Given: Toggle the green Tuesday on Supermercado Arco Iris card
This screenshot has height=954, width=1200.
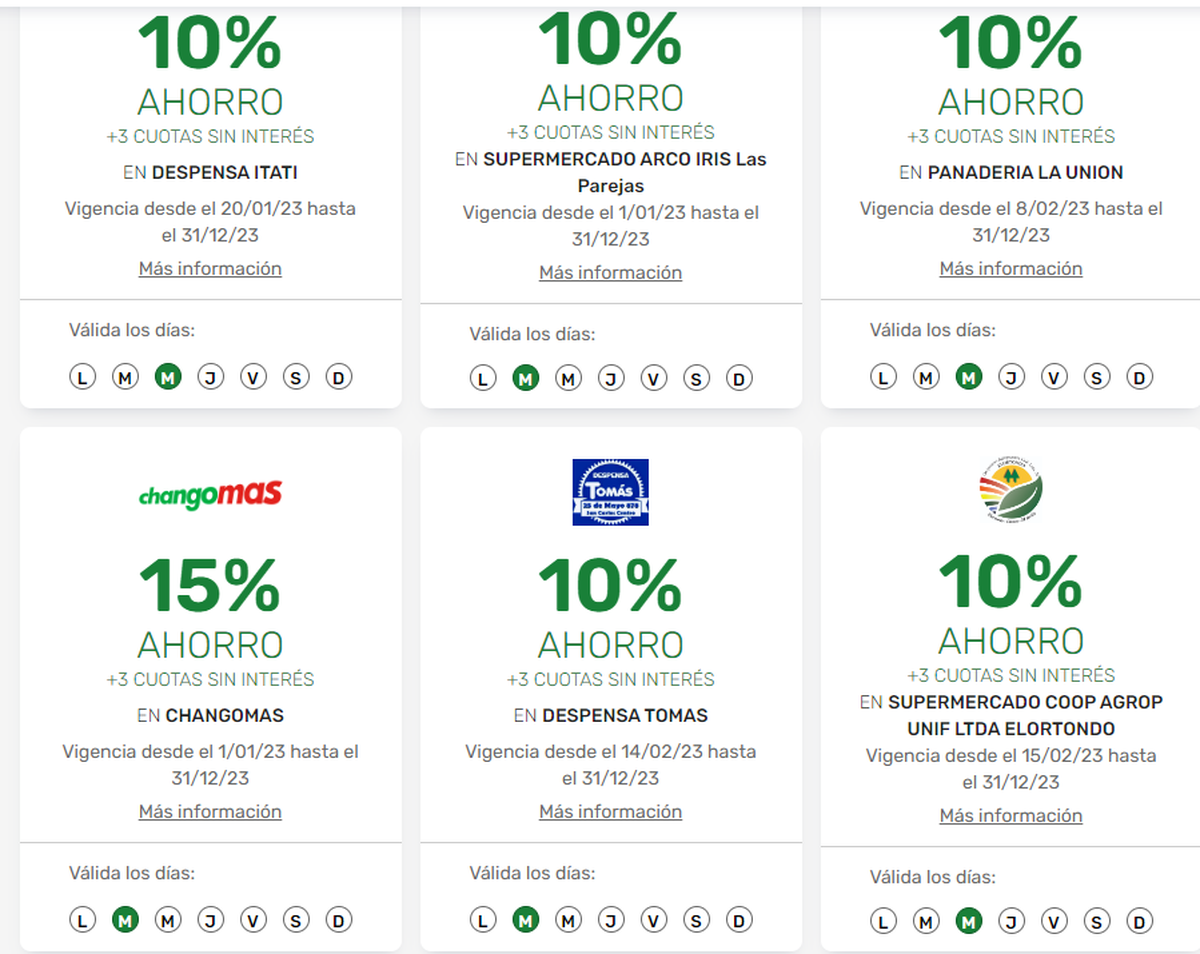Looking at the screenshot, I should point(525,377).
